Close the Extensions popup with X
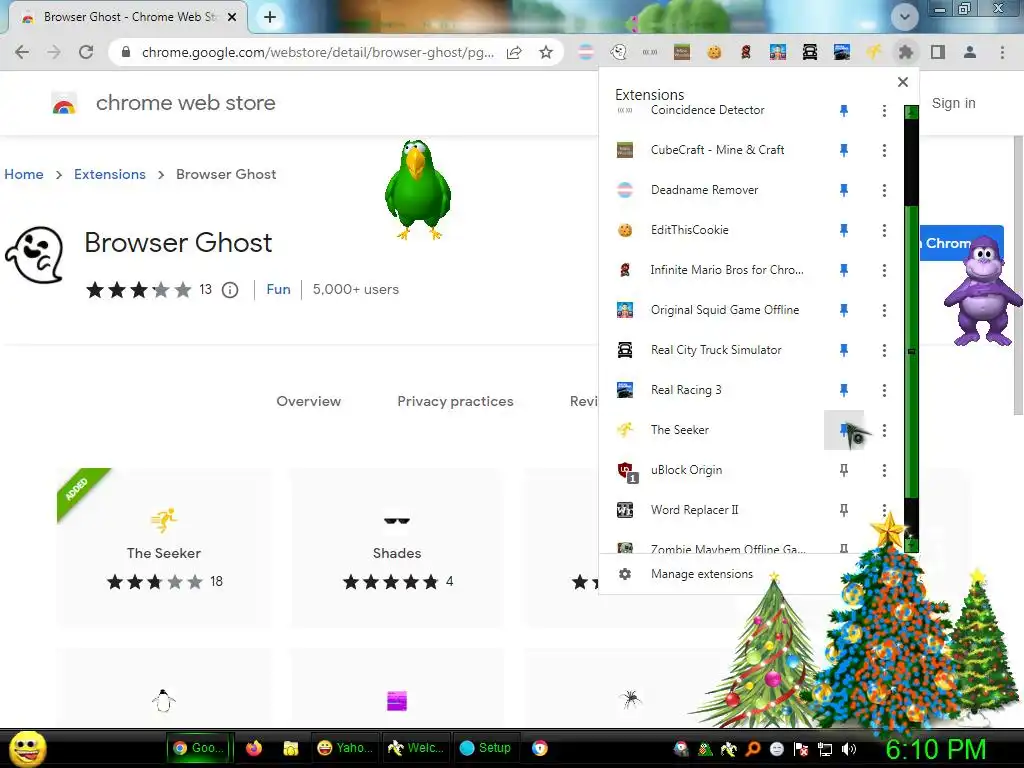1024x768 pixels. tap(903, 82)
